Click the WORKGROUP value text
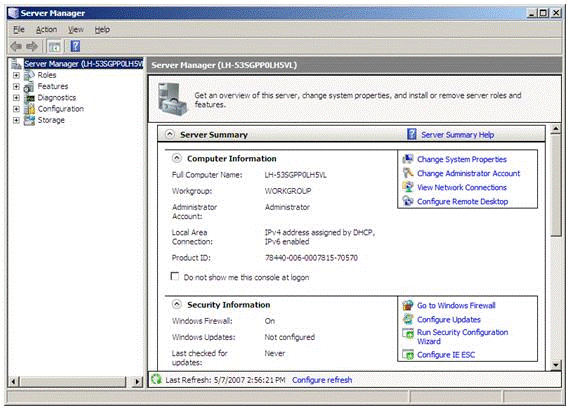Screen dimensions: 570x410 coord(288,191)
